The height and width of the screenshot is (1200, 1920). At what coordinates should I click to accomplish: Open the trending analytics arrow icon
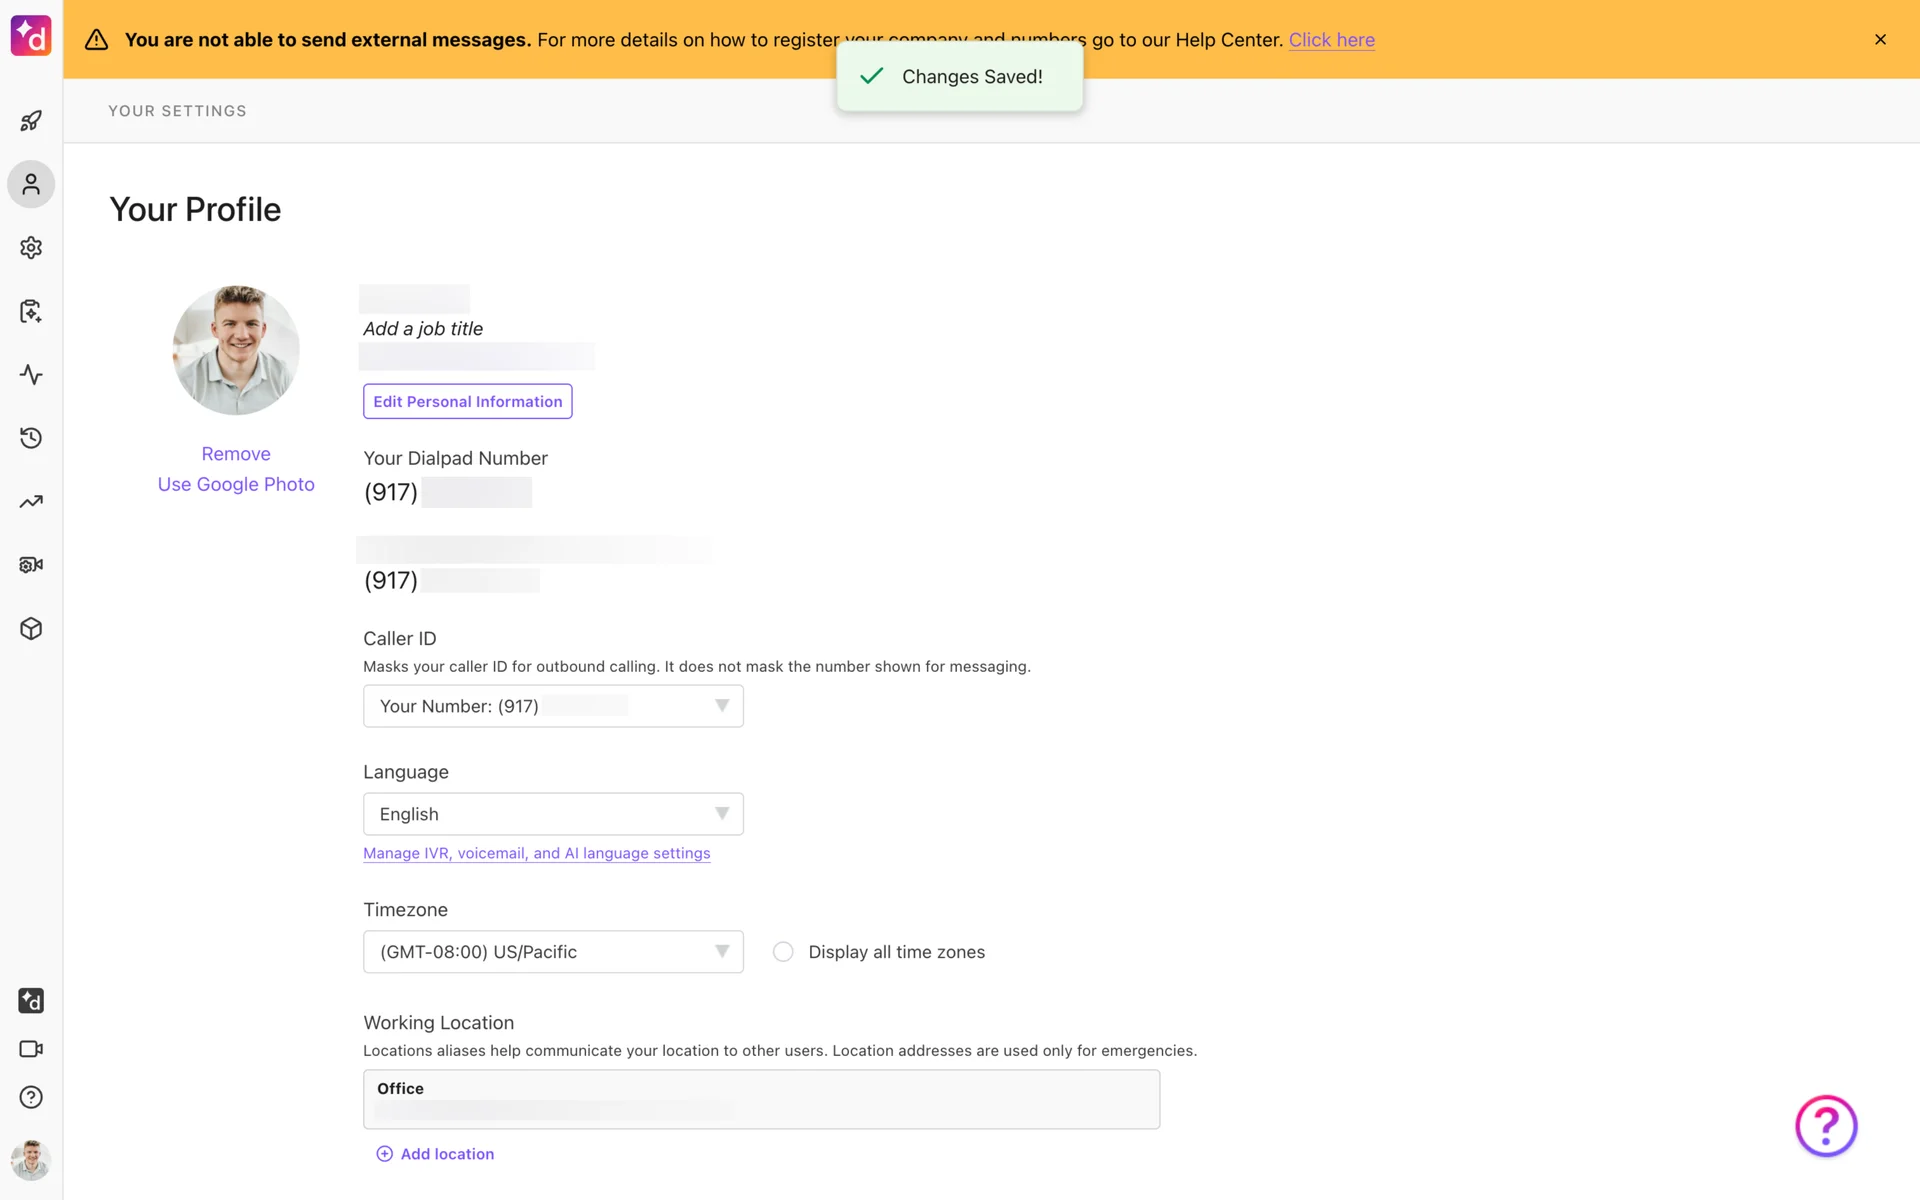[31, 502]
